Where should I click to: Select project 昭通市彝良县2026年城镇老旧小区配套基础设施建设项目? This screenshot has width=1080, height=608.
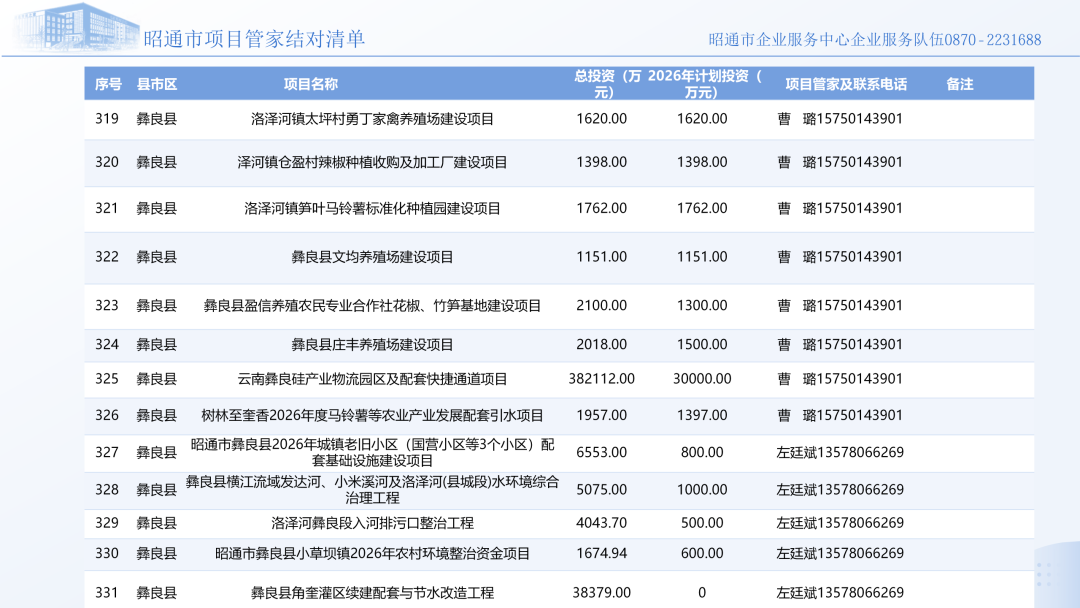tap(372, 452)
